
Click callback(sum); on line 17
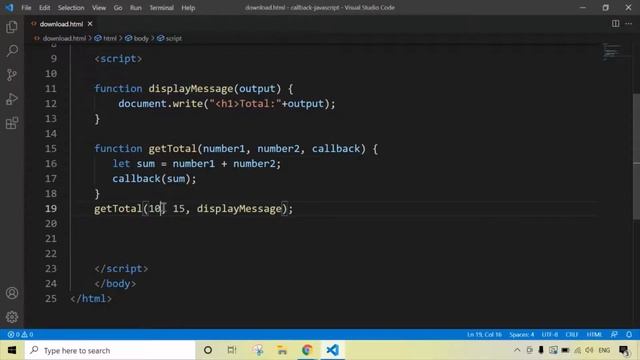pos(154,179)
